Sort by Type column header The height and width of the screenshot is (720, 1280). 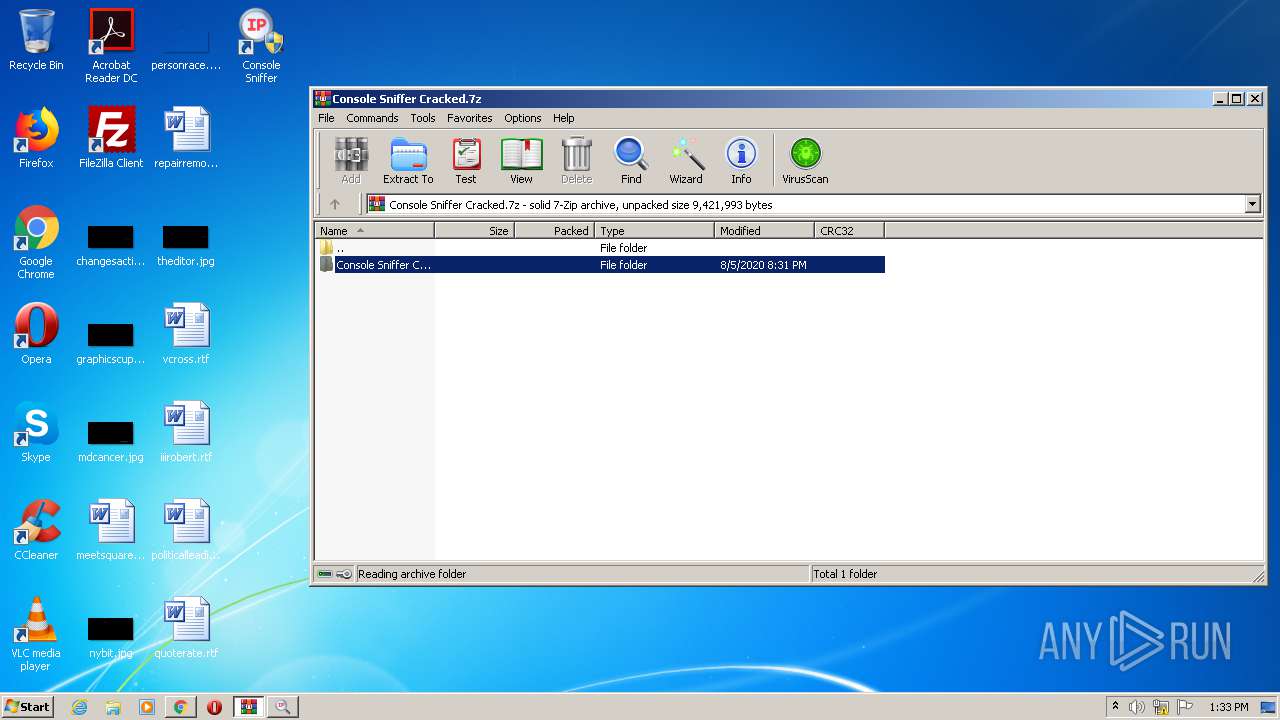[x=655, y=230]
